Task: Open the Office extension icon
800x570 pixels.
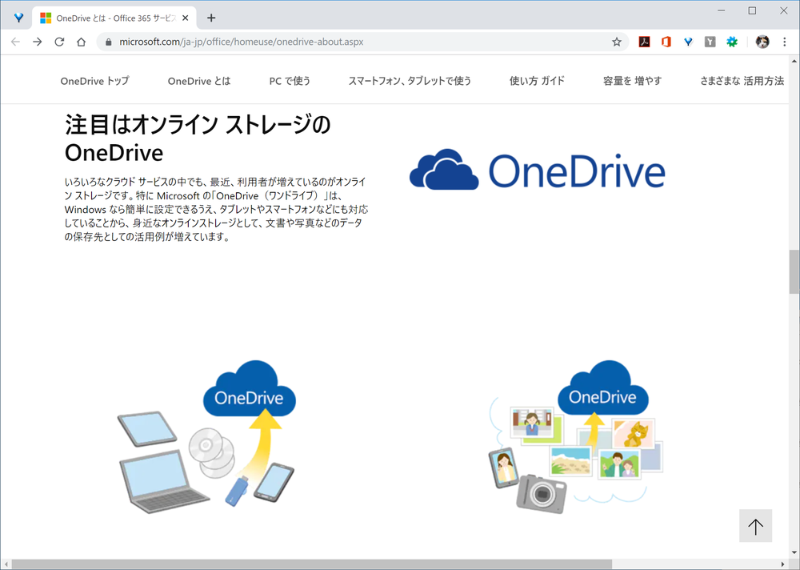Action: [x=666, y=42]
